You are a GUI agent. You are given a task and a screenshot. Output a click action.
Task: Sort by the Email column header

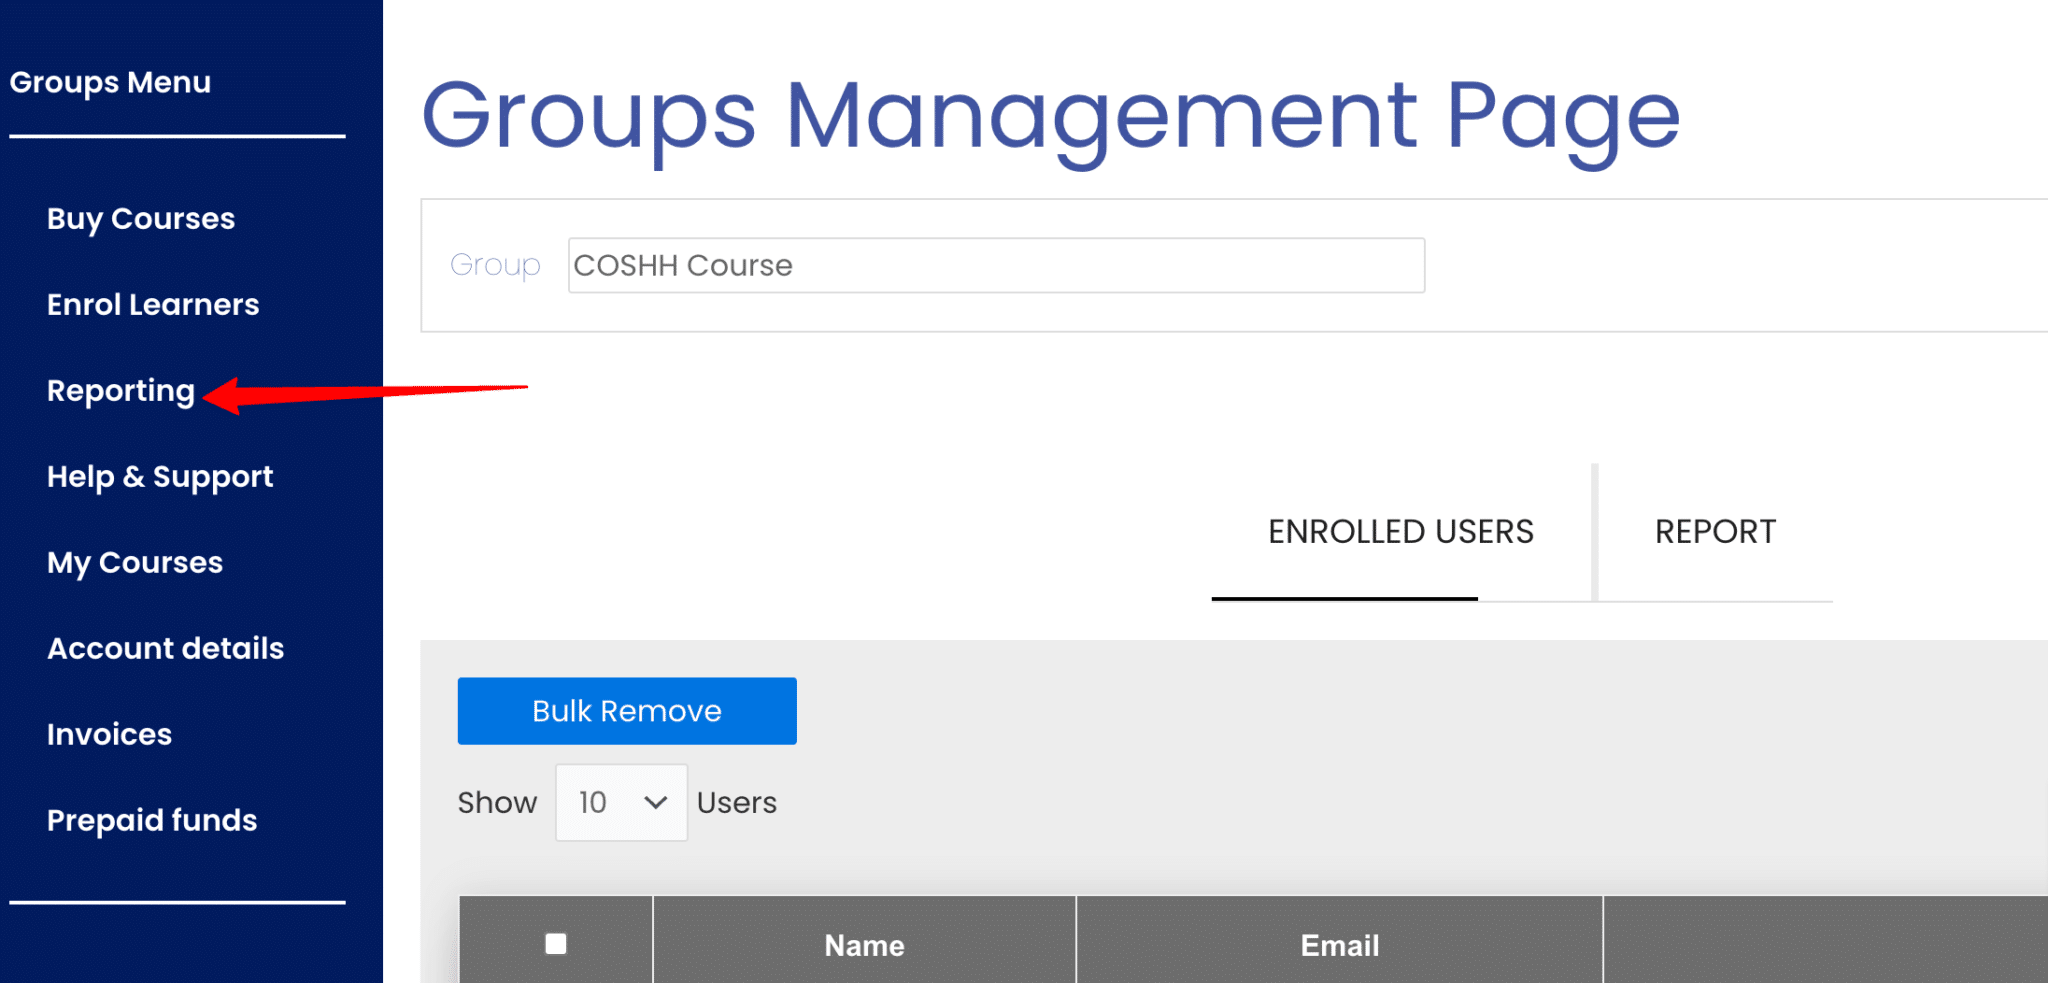coord(1339,945)
